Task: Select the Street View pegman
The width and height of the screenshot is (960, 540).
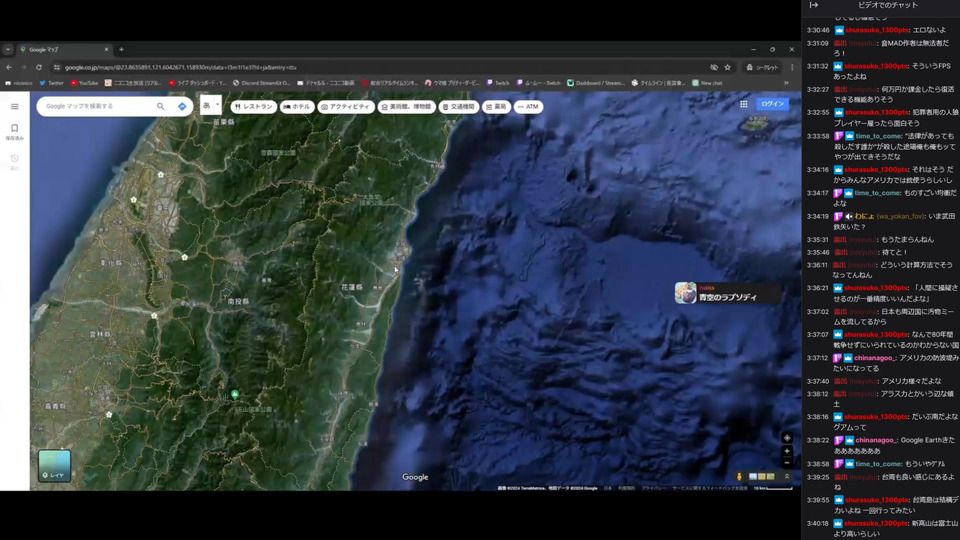Action: pos(739,476)
